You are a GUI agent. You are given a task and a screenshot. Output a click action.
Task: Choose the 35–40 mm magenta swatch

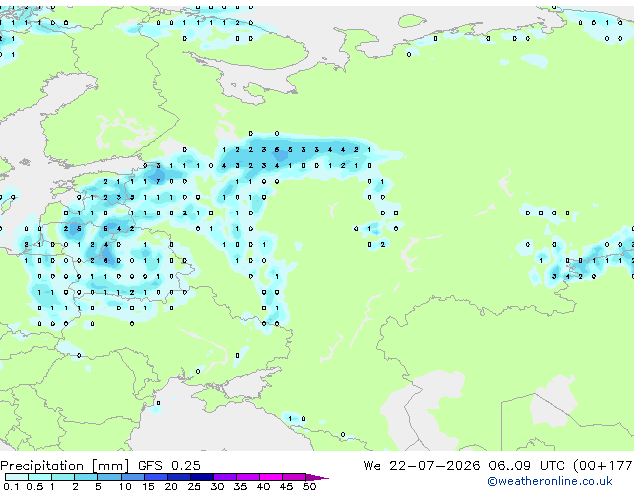click(x=248, y=477)
